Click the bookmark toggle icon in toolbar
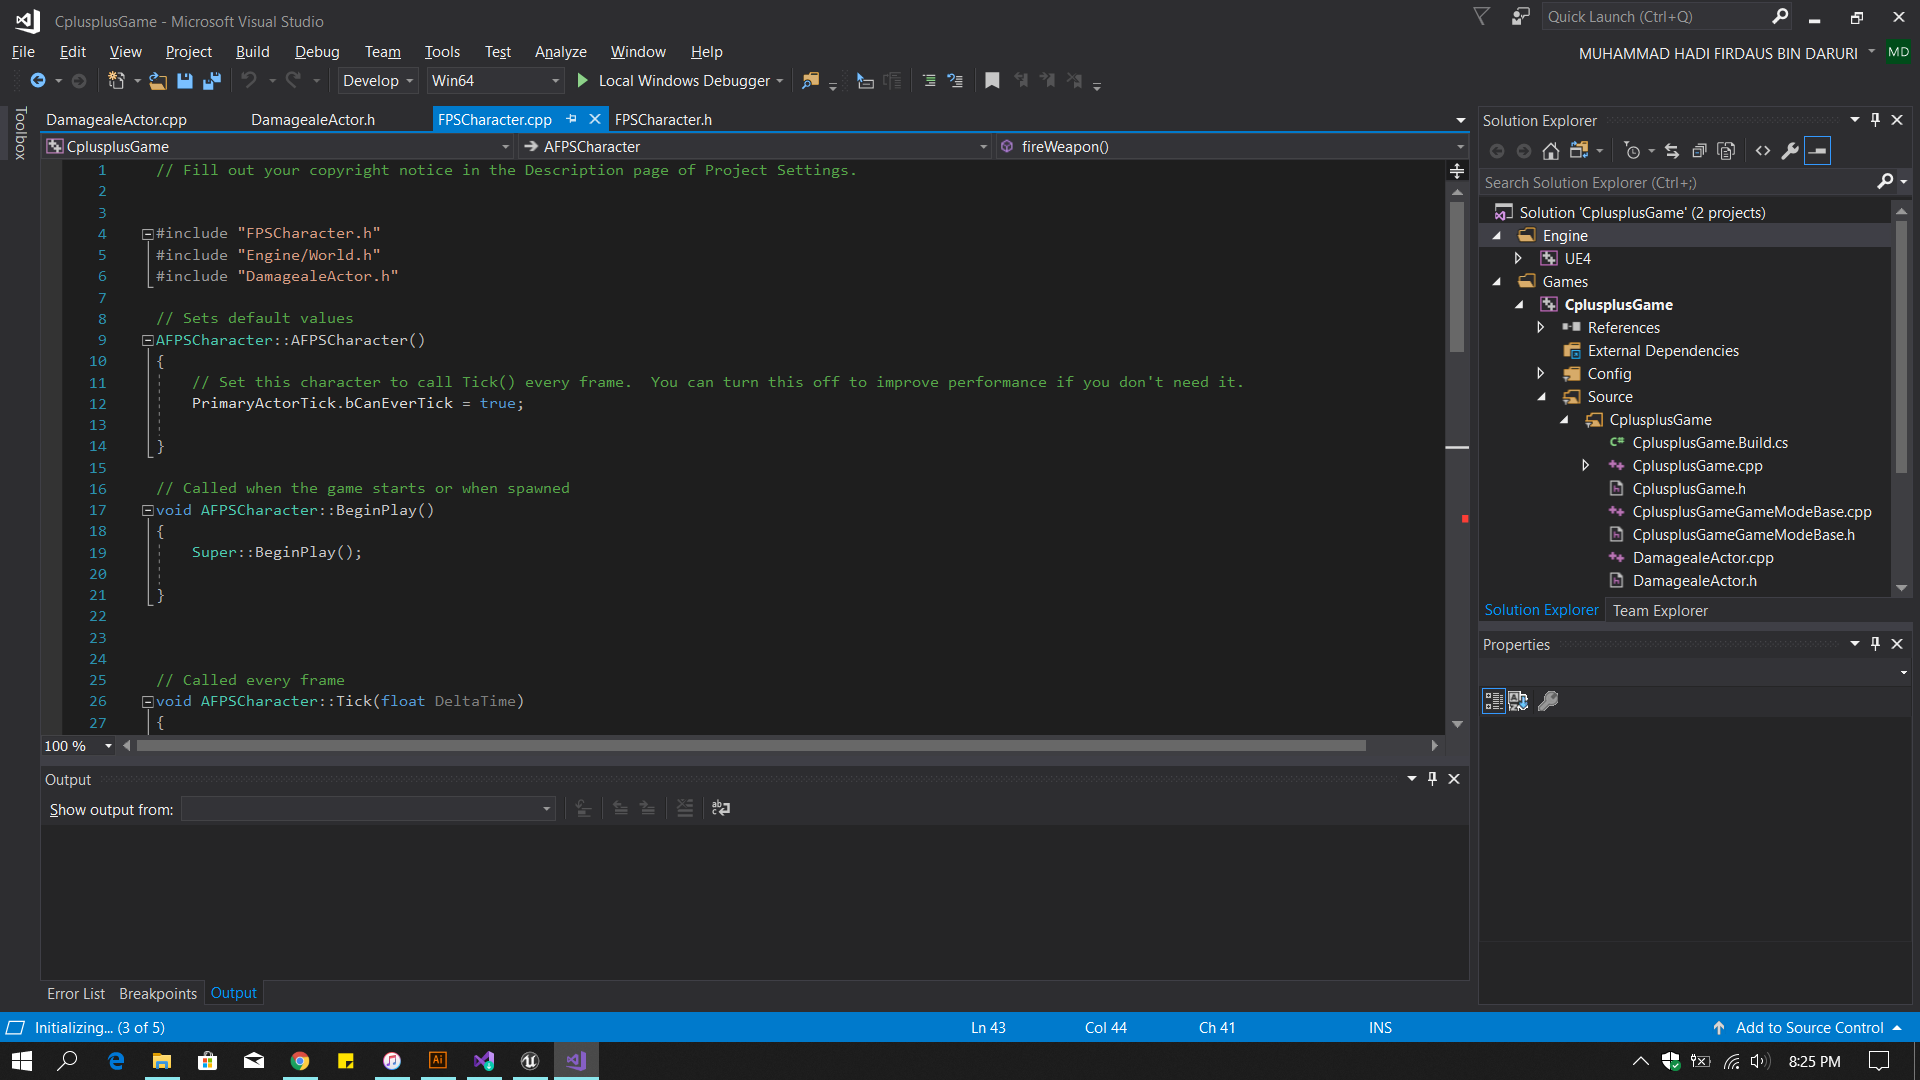The width and height of the screenshot is (1920, 1080). 992,81
